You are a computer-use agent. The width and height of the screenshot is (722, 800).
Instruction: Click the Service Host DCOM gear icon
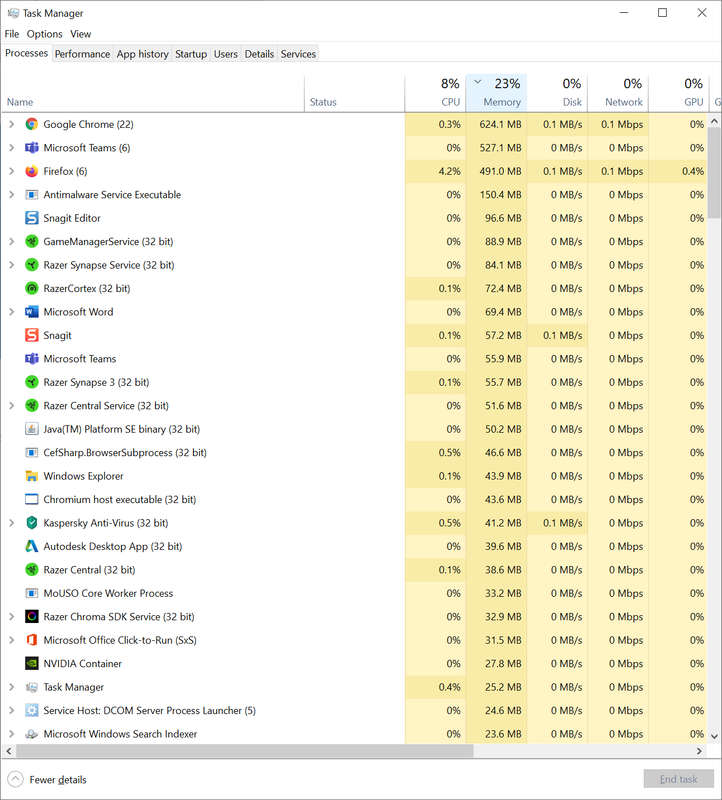(x=32, y=711)
